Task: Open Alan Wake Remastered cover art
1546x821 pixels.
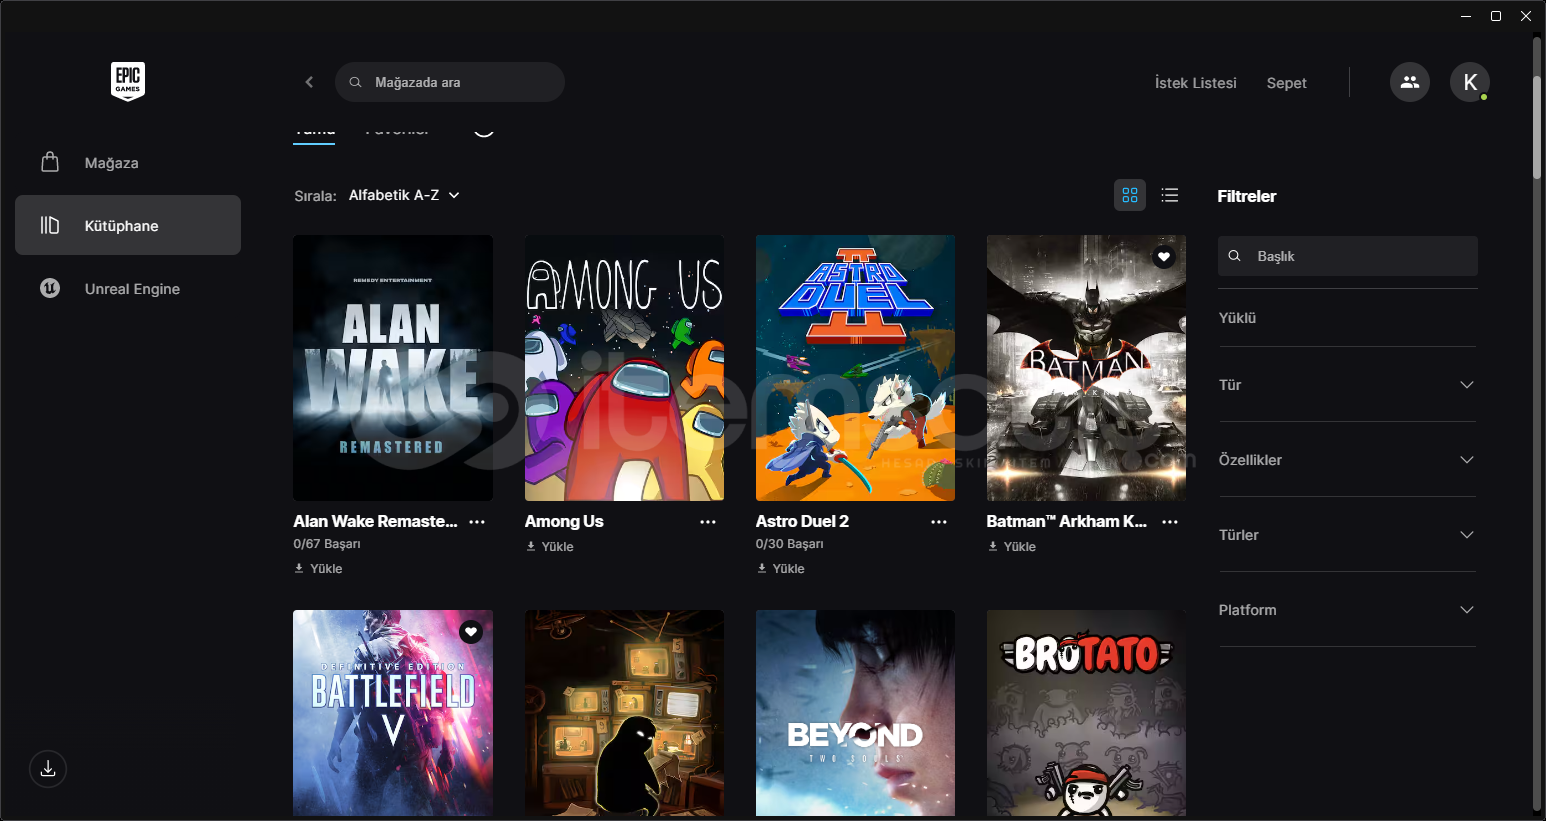Action: tap(393, 368)
